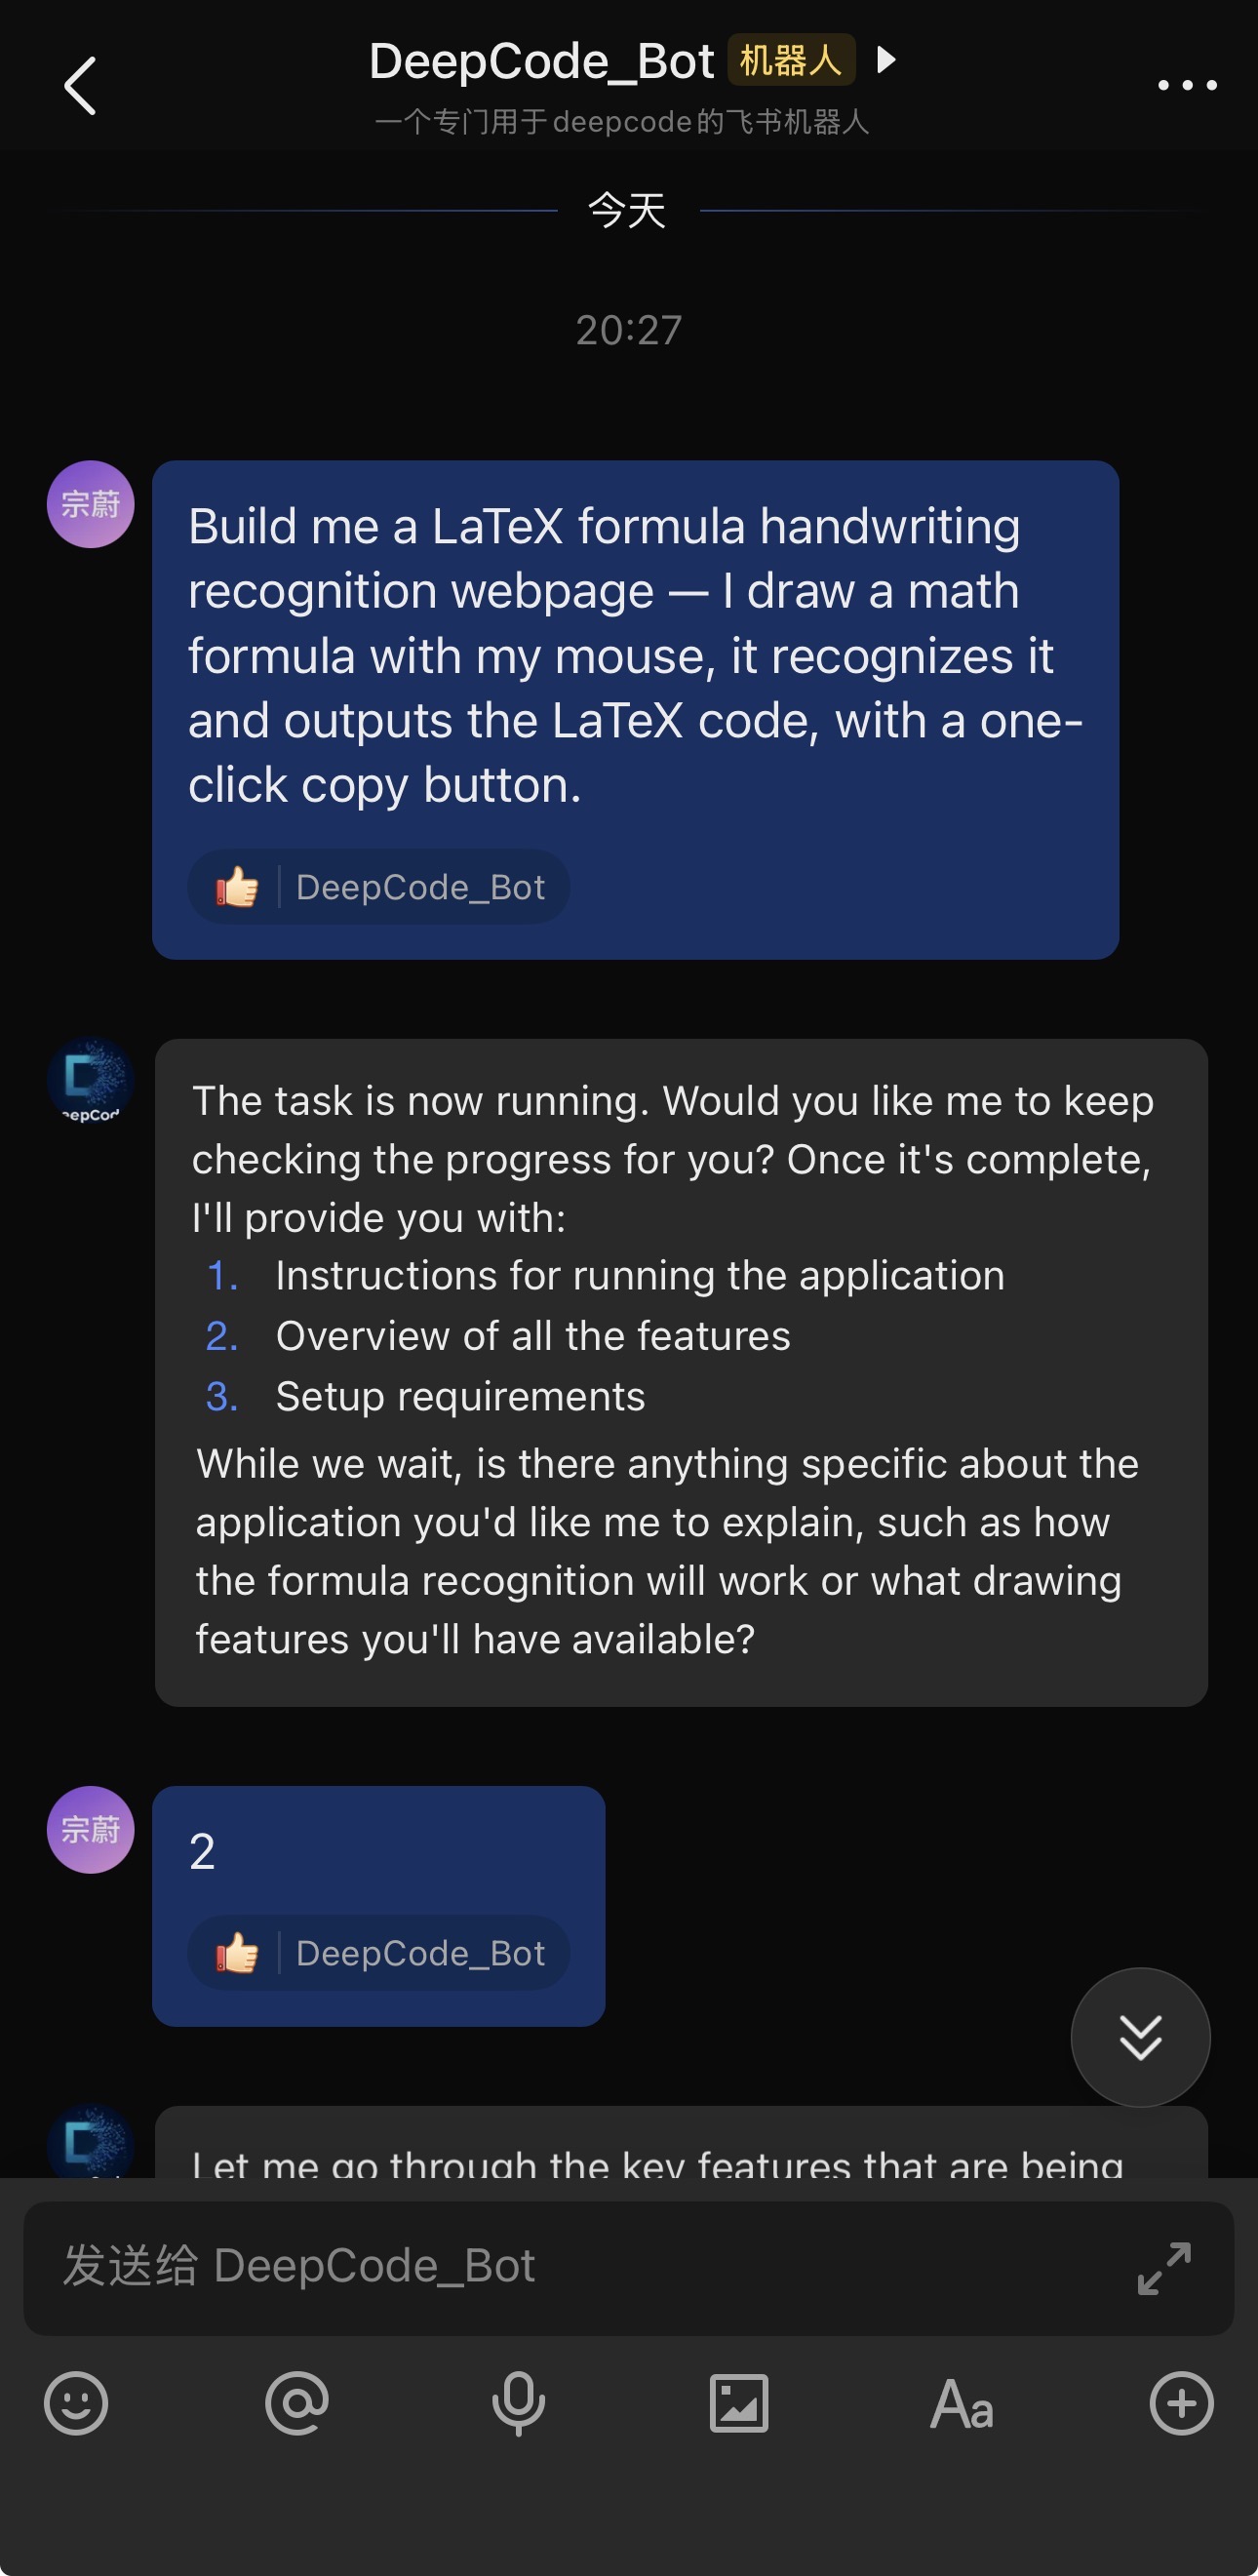Tap the DeepCode bot avatar
The image size is (1258, 2576).
(91, 1082)
